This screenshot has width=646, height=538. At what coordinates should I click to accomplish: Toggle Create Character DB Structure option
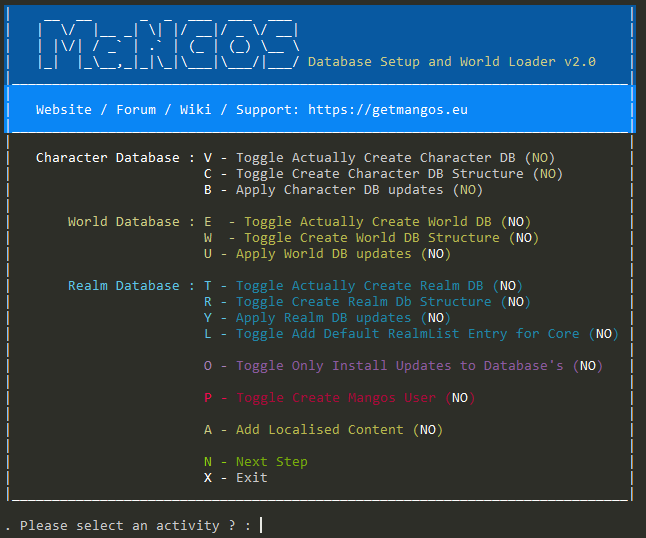(383, 174)
